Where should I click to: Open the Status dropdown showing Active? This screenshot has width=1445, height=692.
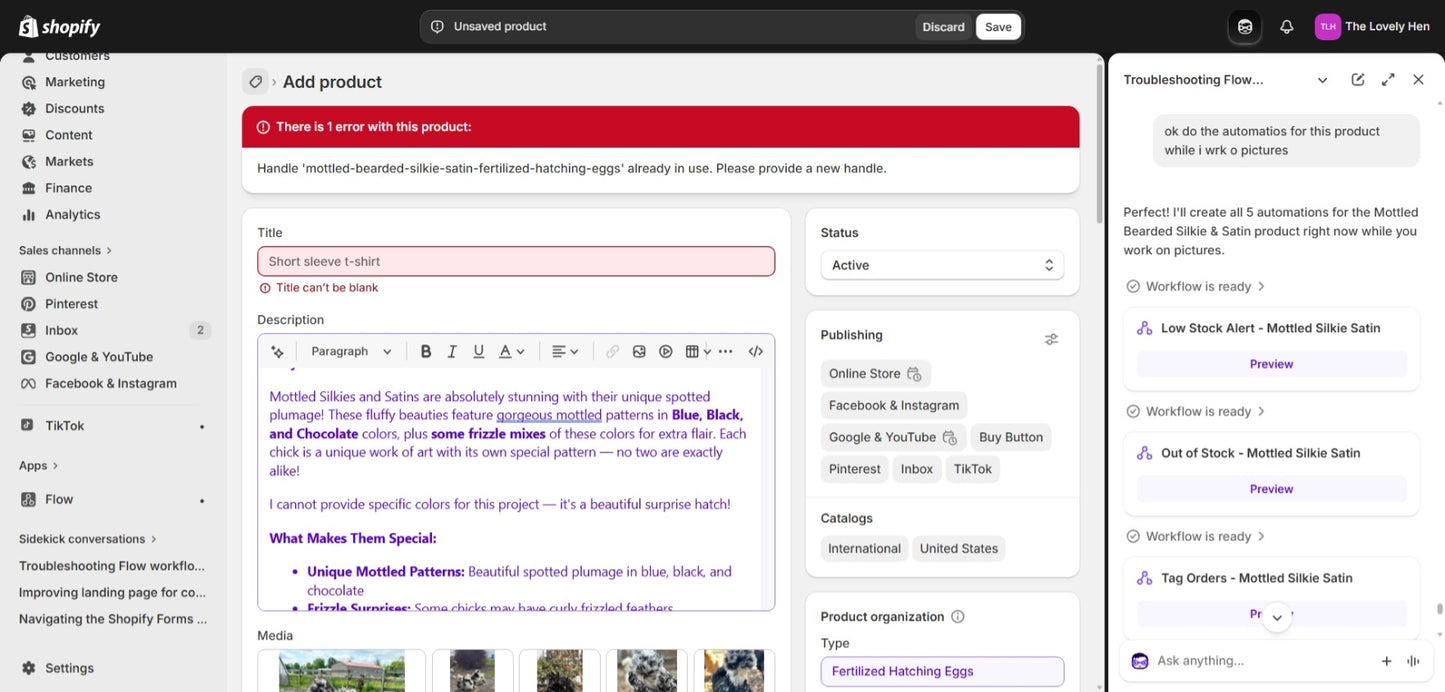tap(942, 265)
